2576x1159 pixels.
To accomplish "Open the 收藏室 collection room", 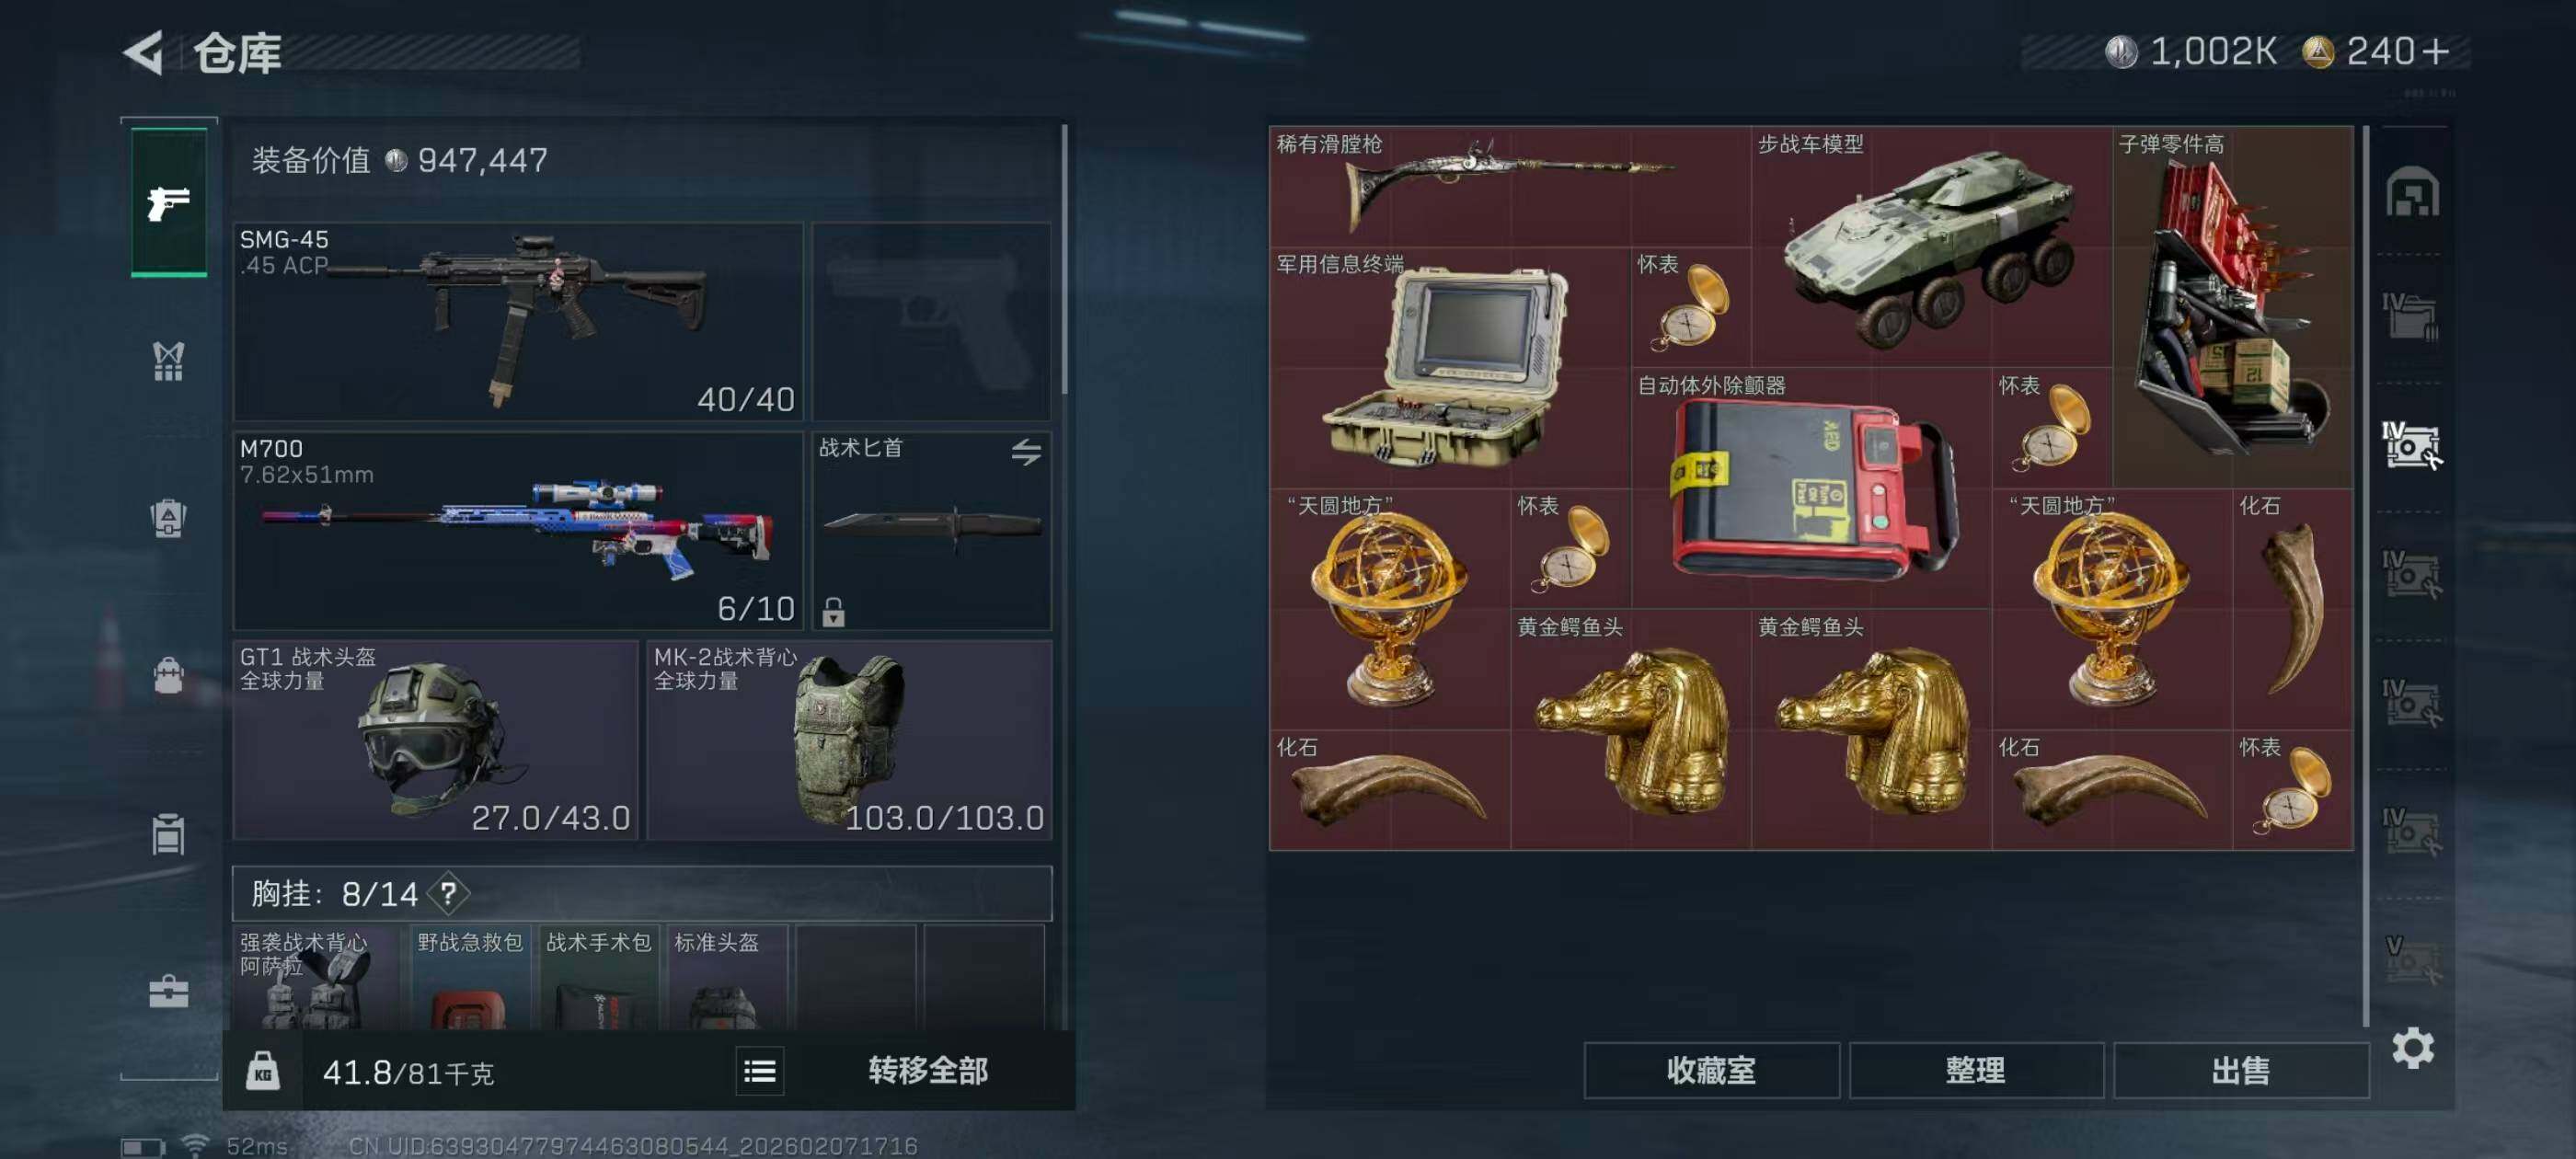I will click(x=1710, y=1070).
